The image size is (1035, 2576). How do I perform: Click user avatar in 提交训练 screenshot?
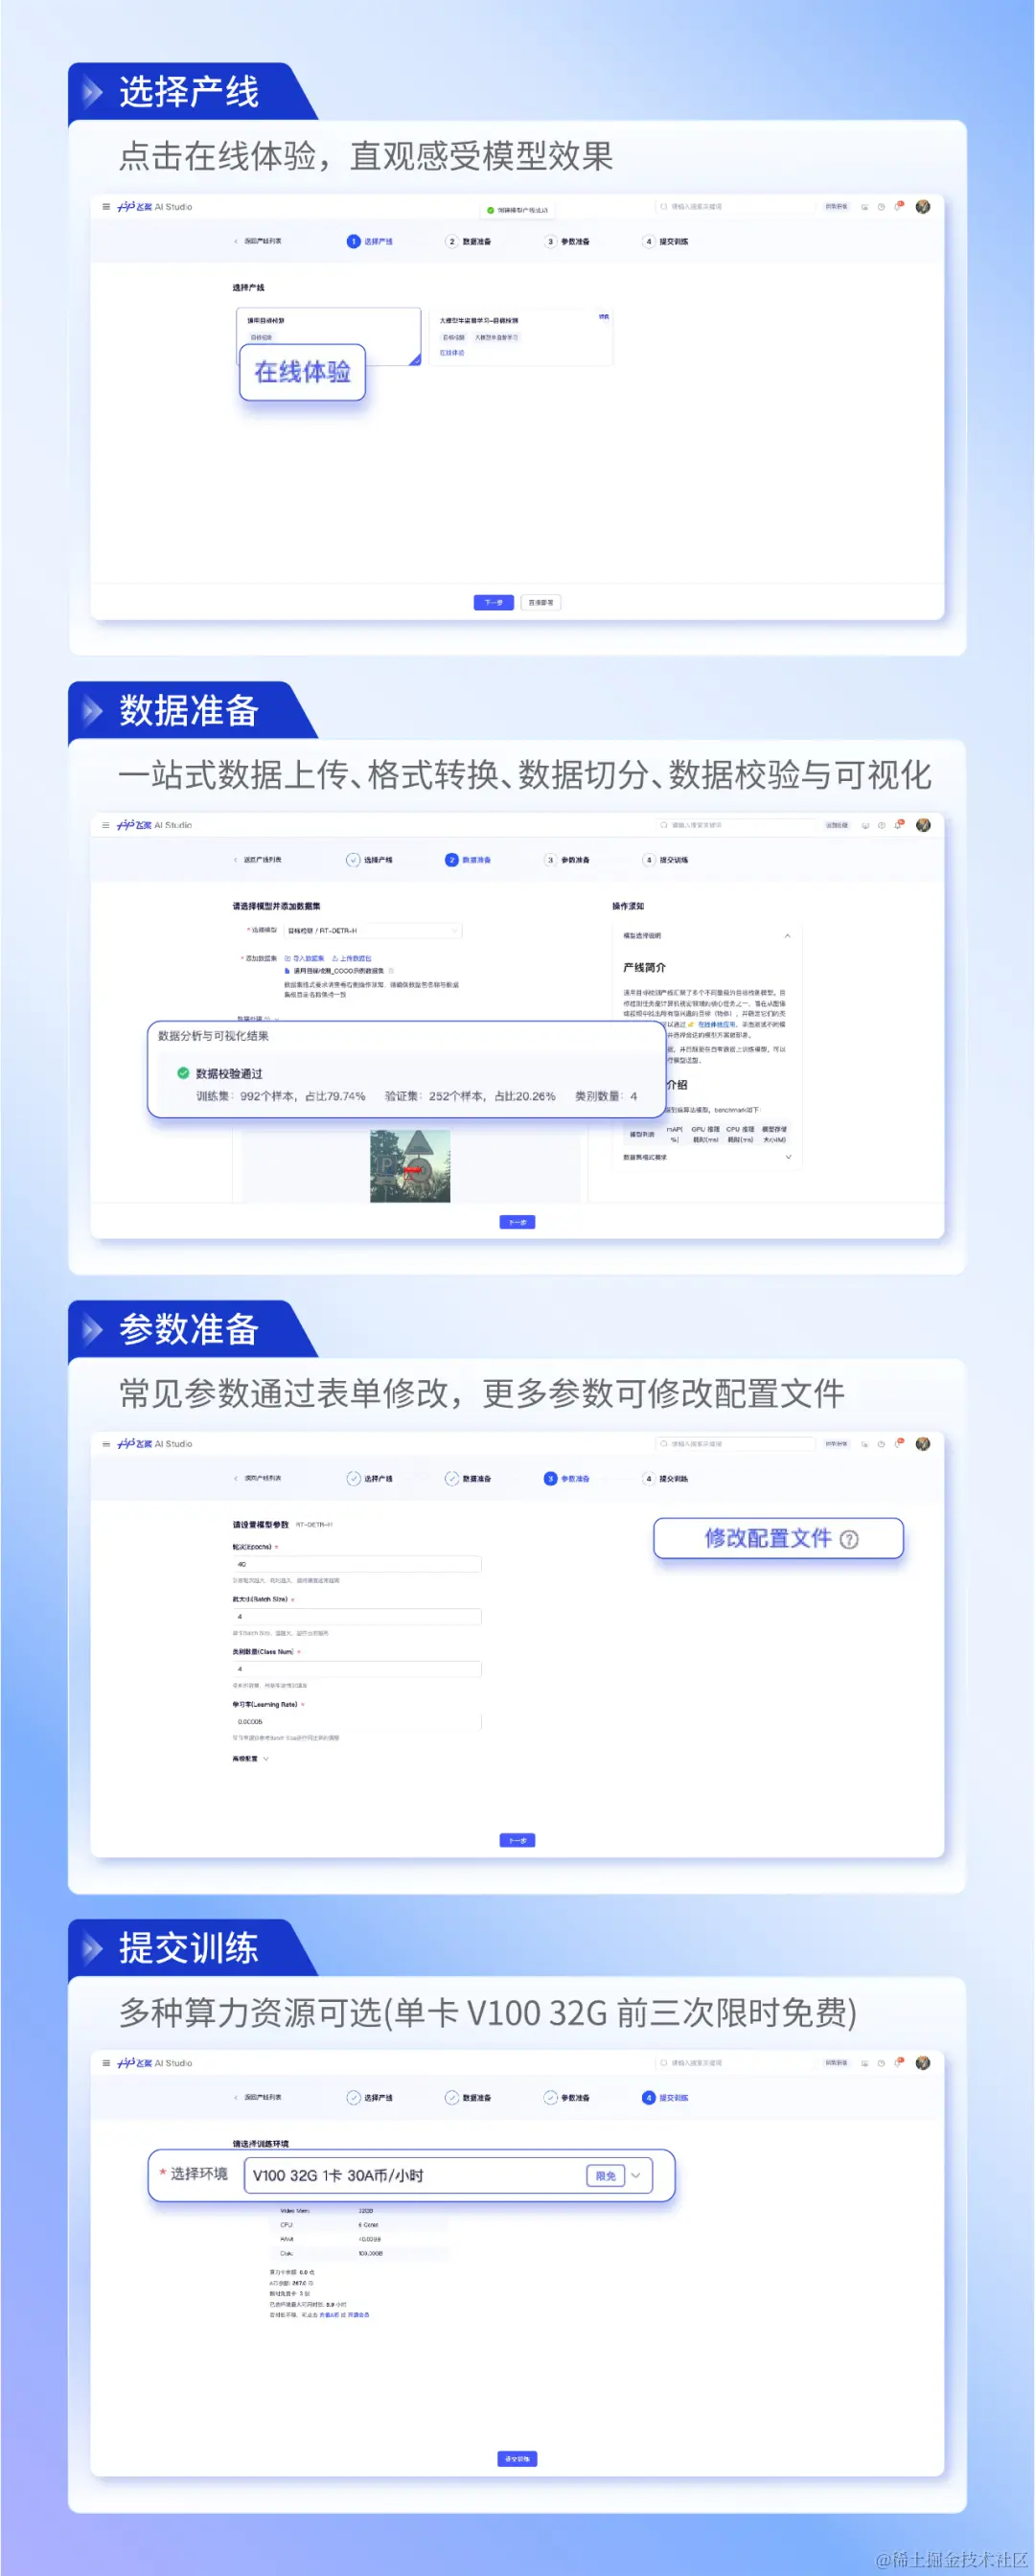pyautogui.click(x=923, y=2063)
